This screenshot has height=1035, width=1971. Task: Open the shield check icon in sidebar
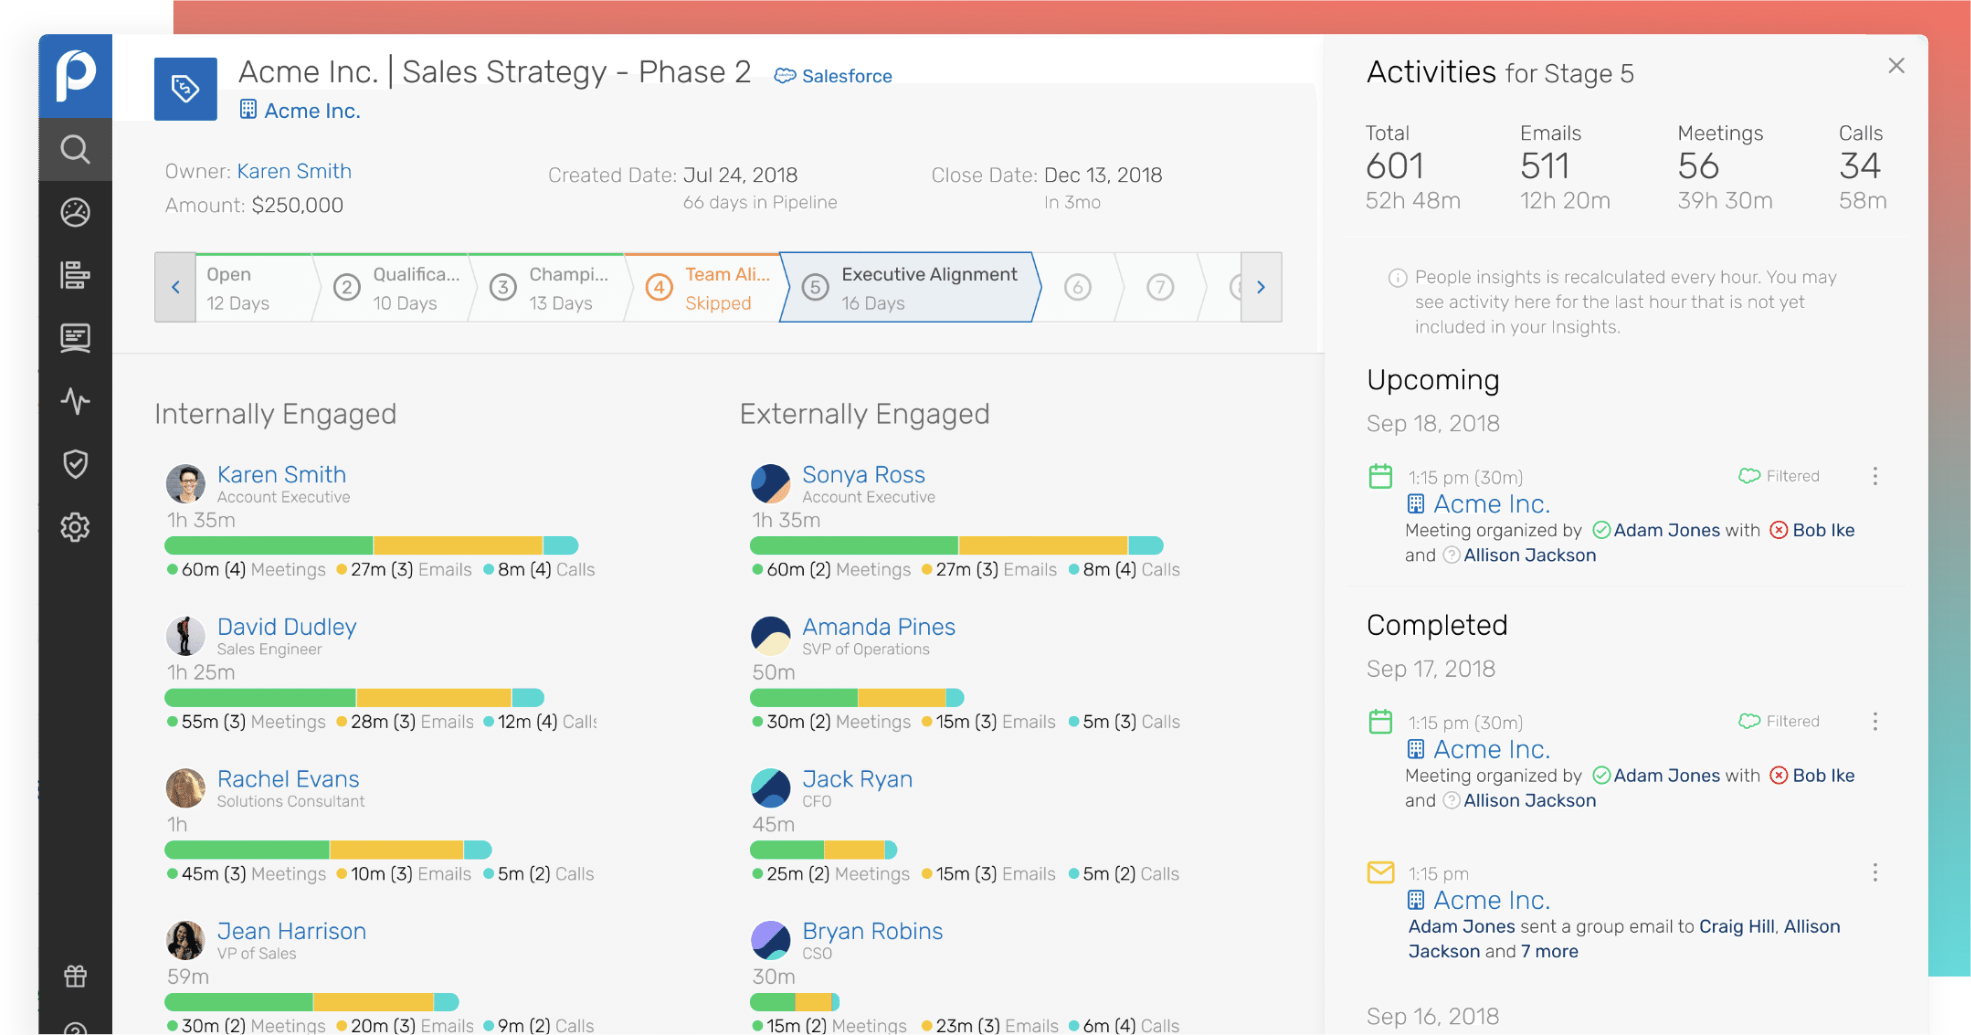point(75,464)
